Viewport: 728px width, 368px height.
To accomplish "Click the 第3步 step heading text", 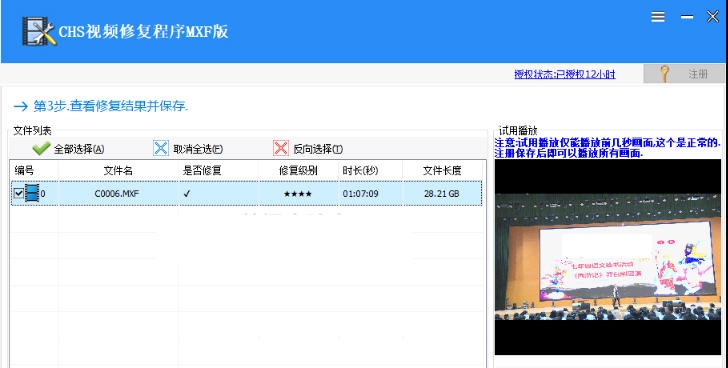I will (x=110, y=106).
